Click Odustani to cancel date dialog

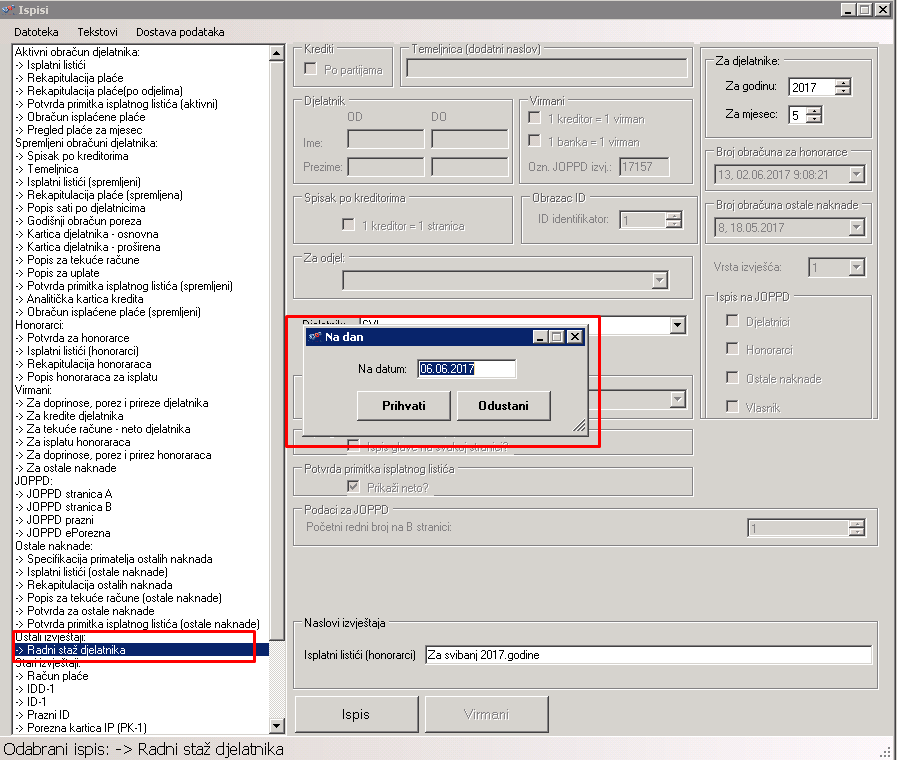pos(504,406)
